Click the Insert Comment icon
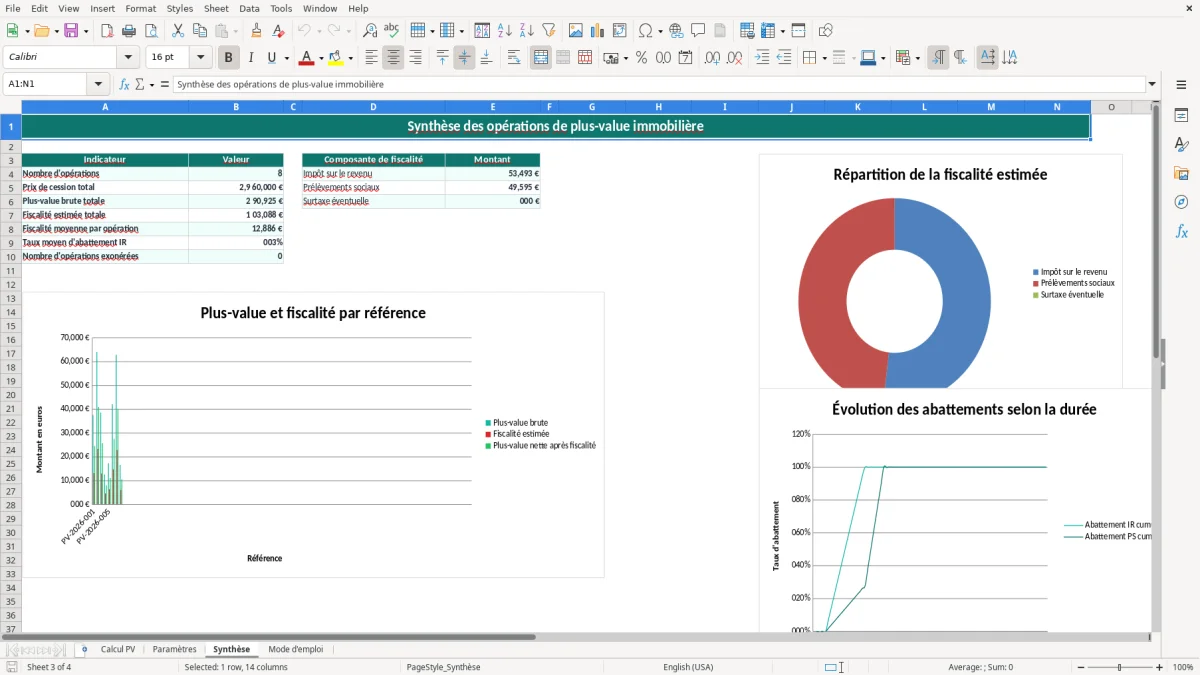The height and width of the screenshot is (675, 1200). [698, 31]
